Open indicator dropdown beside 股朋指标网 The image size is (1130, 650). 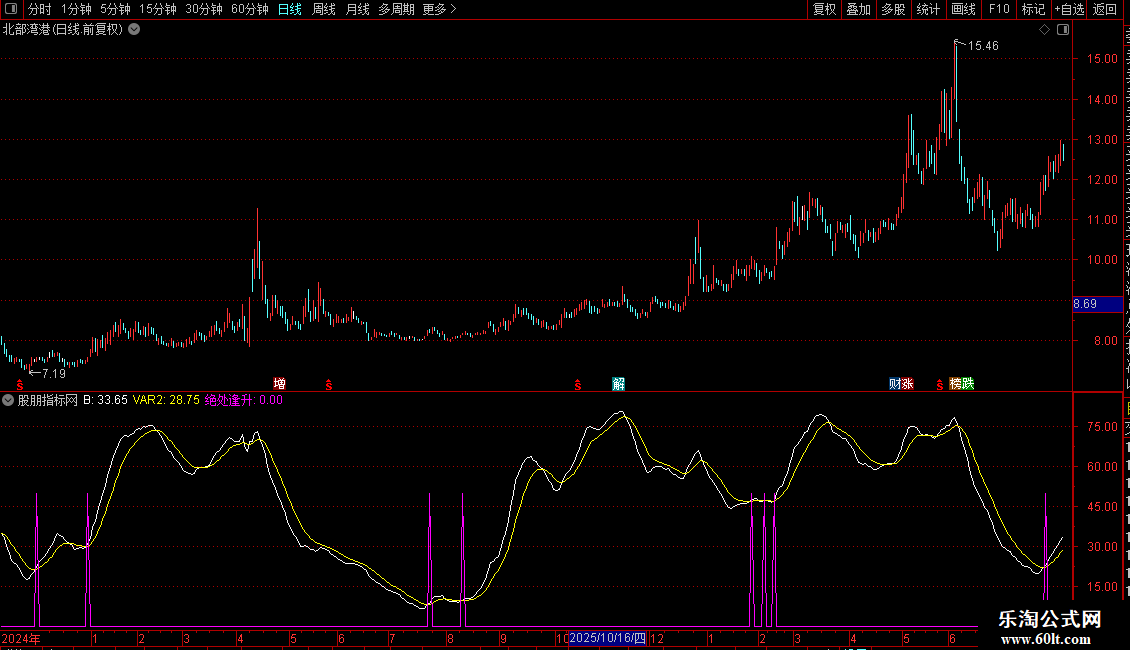coord(8,400)
